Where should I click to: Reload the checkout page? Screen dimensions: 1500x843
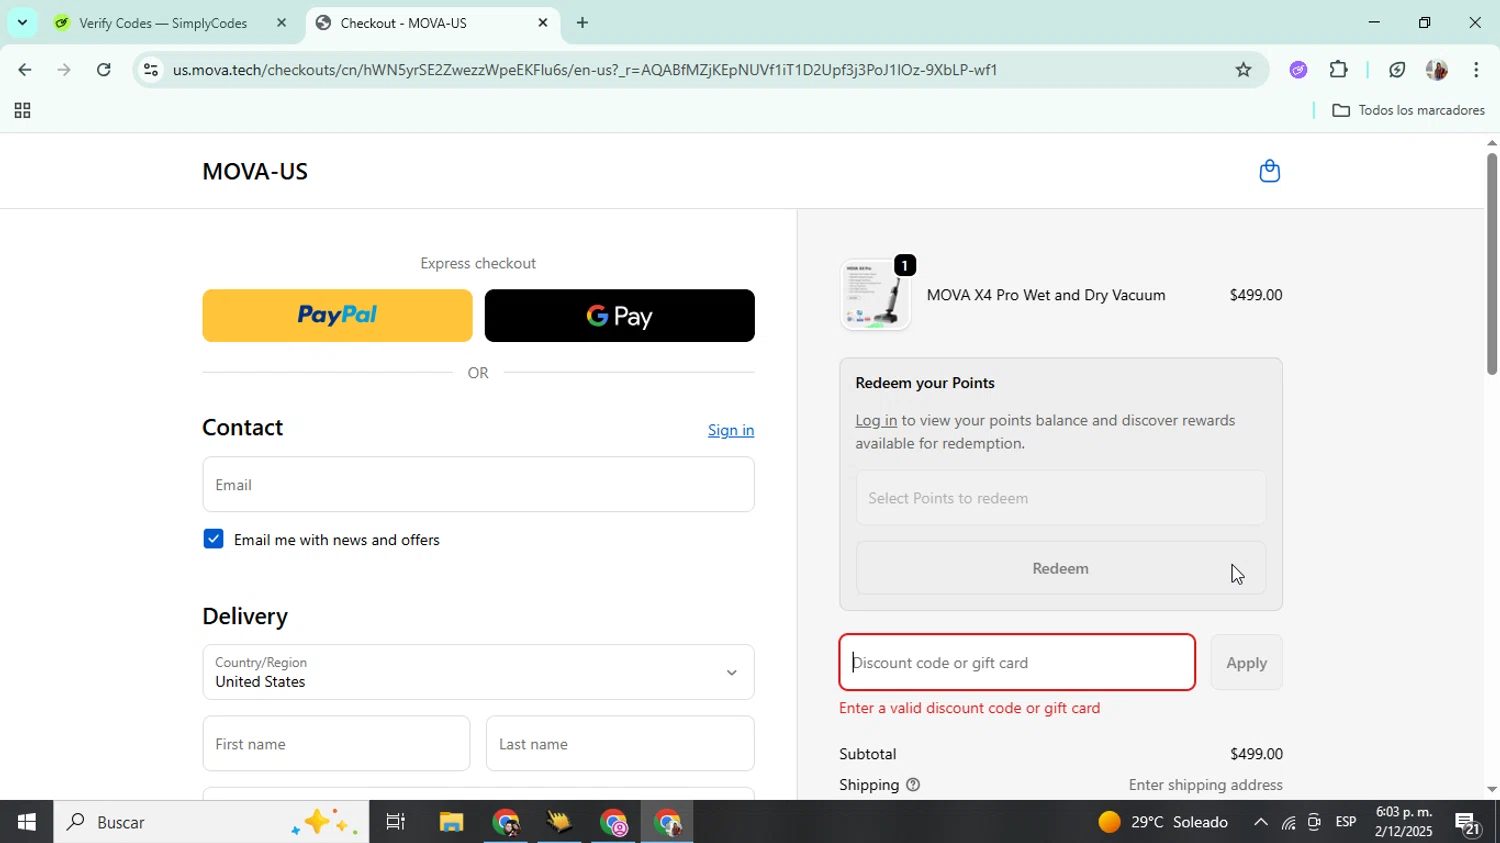coord(104,70)
